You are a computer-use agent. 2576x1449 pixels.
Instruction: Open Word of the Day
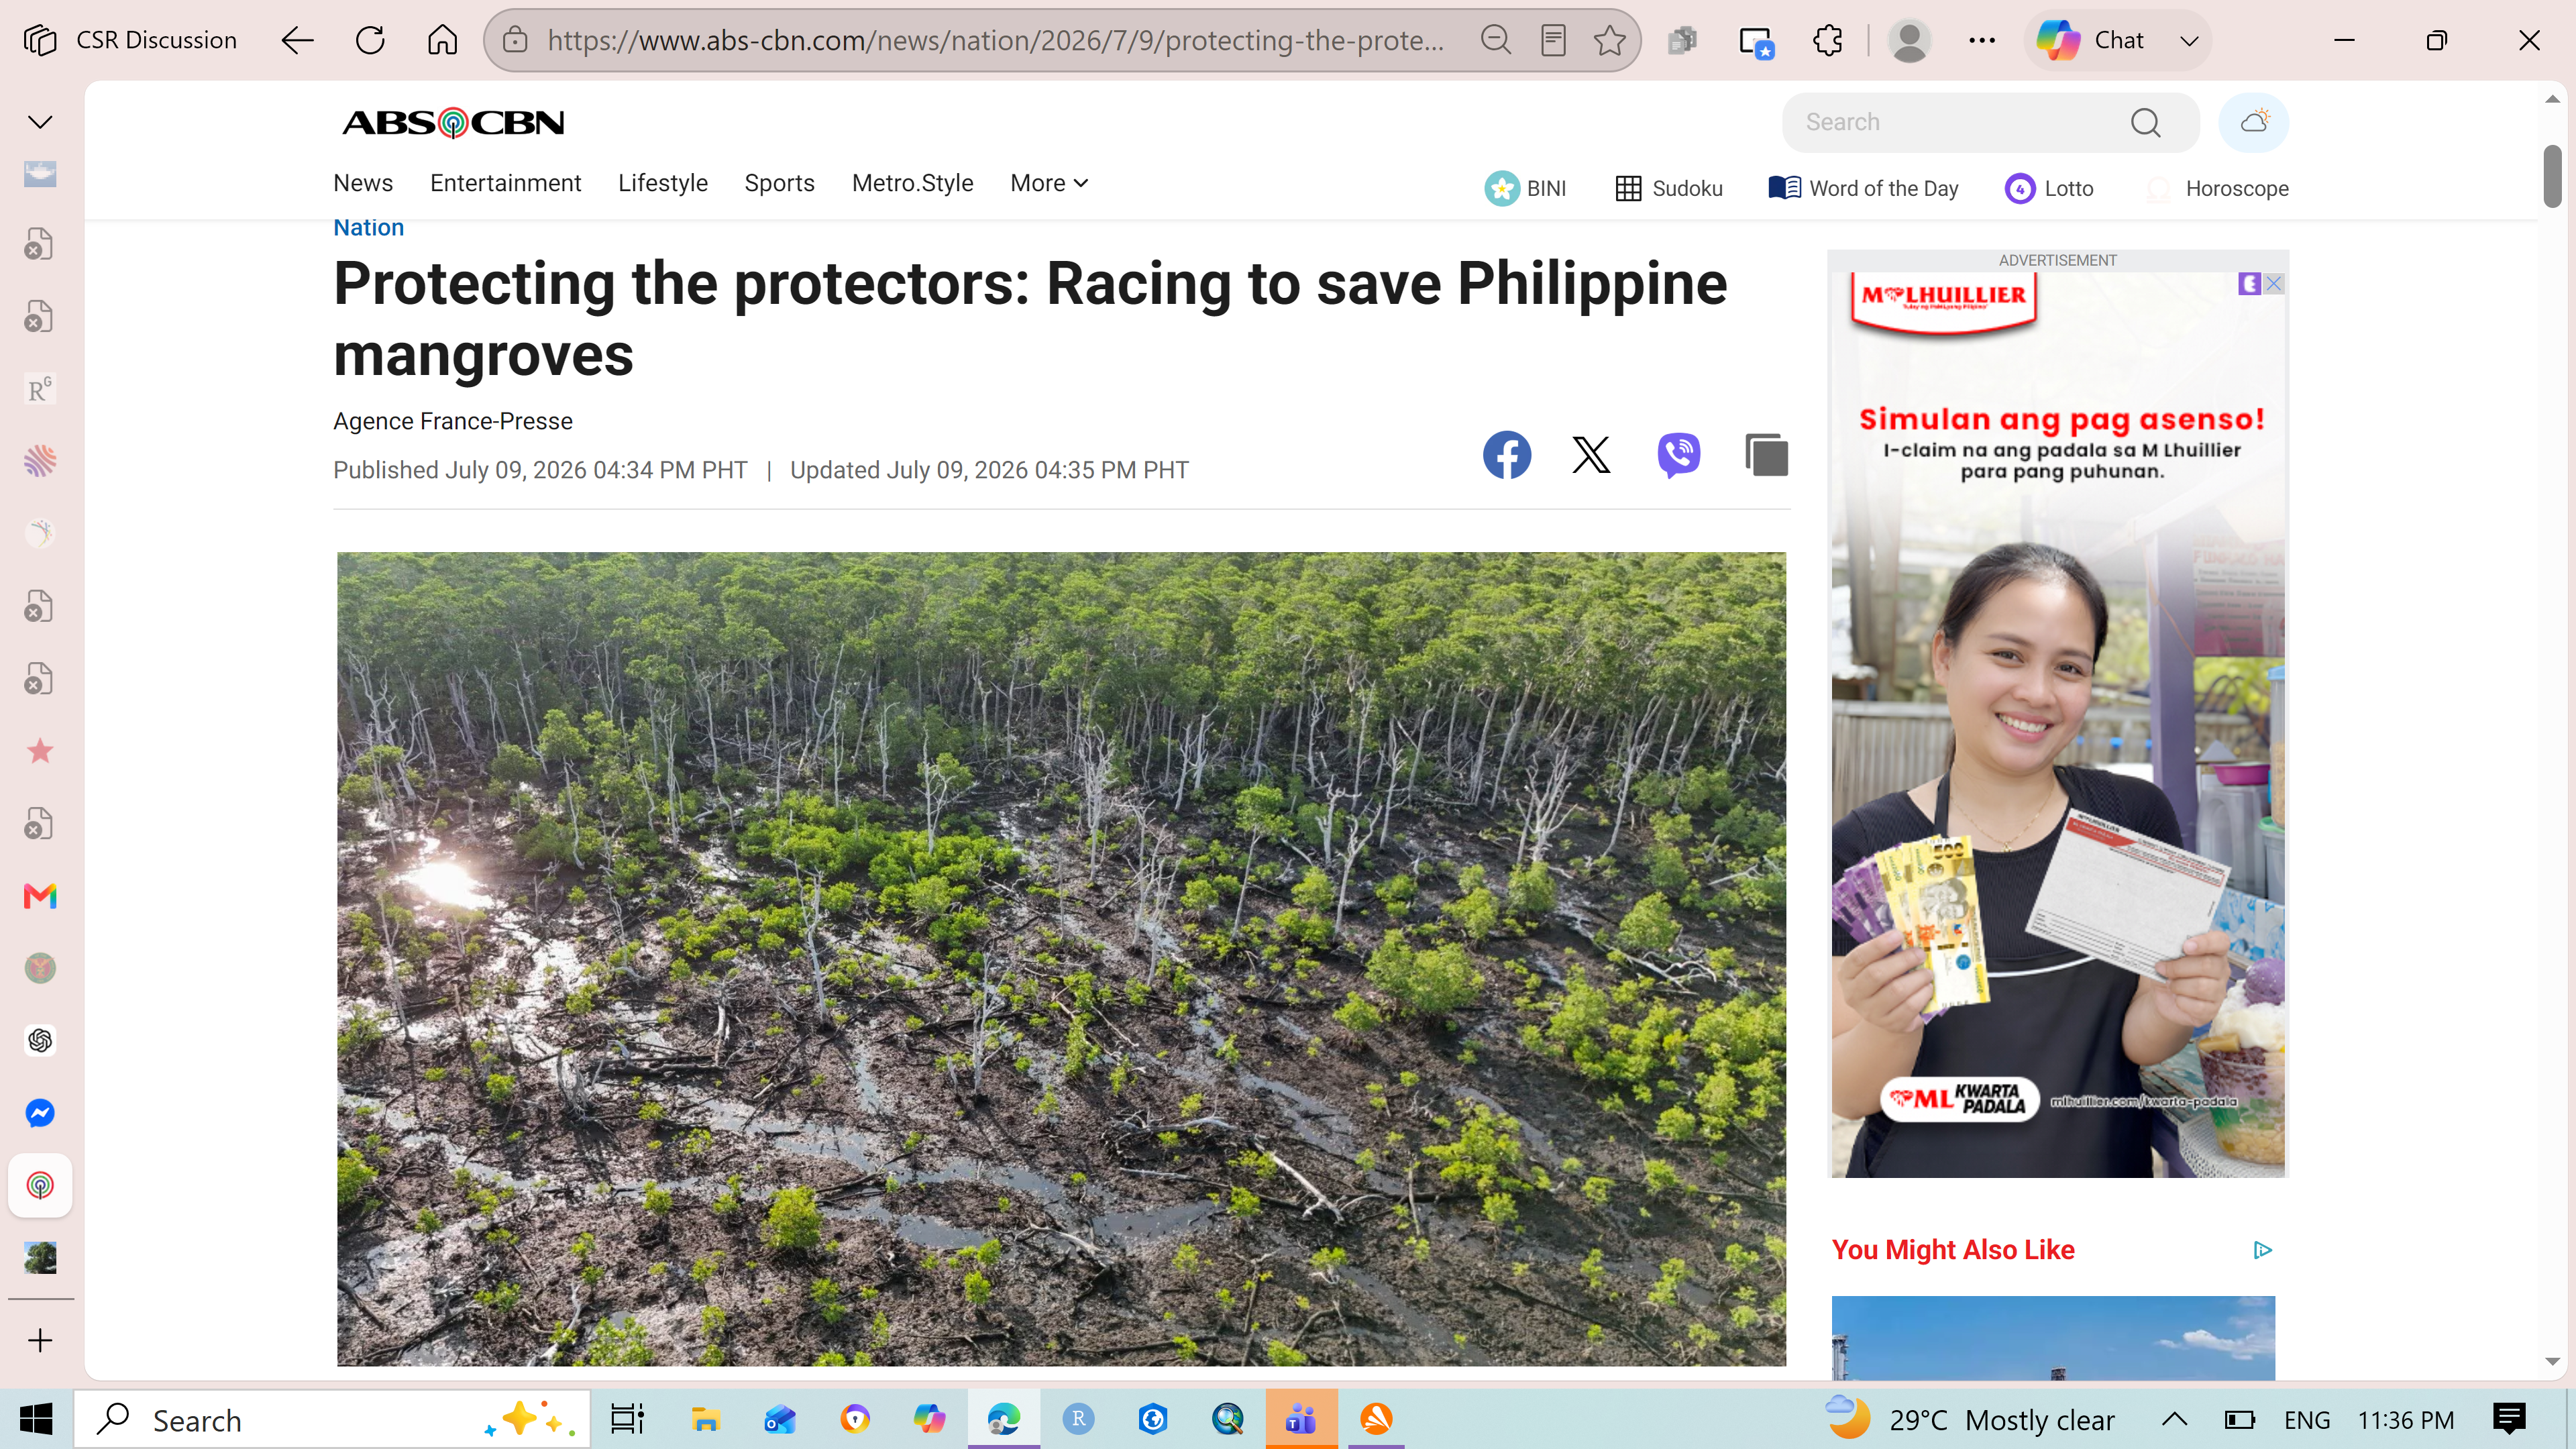coord(1863,188)
